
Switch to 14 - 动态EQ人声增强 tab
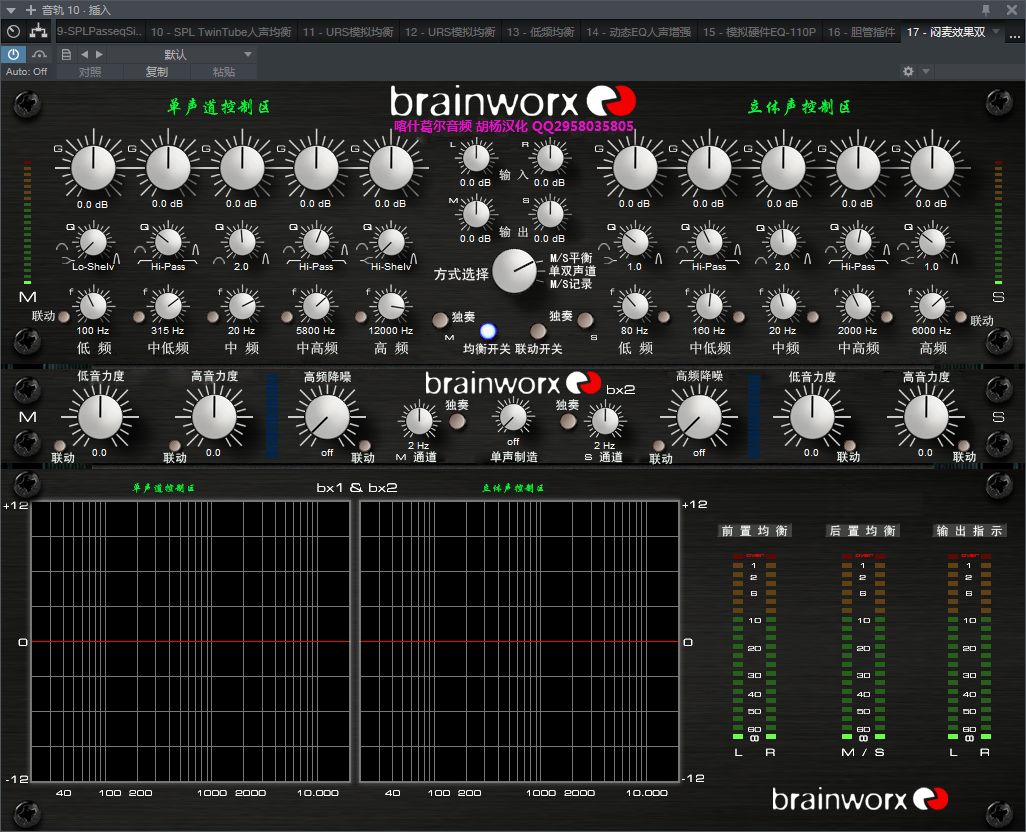point(638,32)
